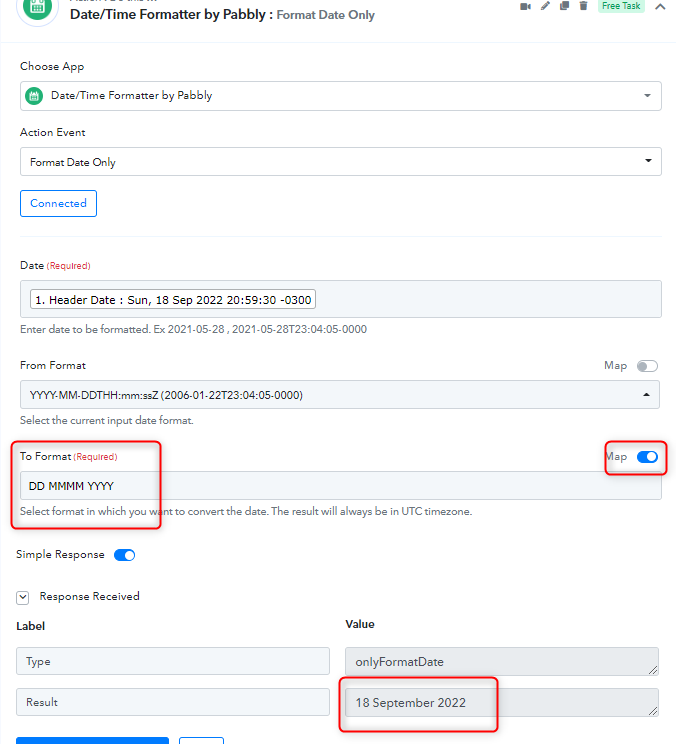Collapse the Response Received section

[x=23, y=597]
